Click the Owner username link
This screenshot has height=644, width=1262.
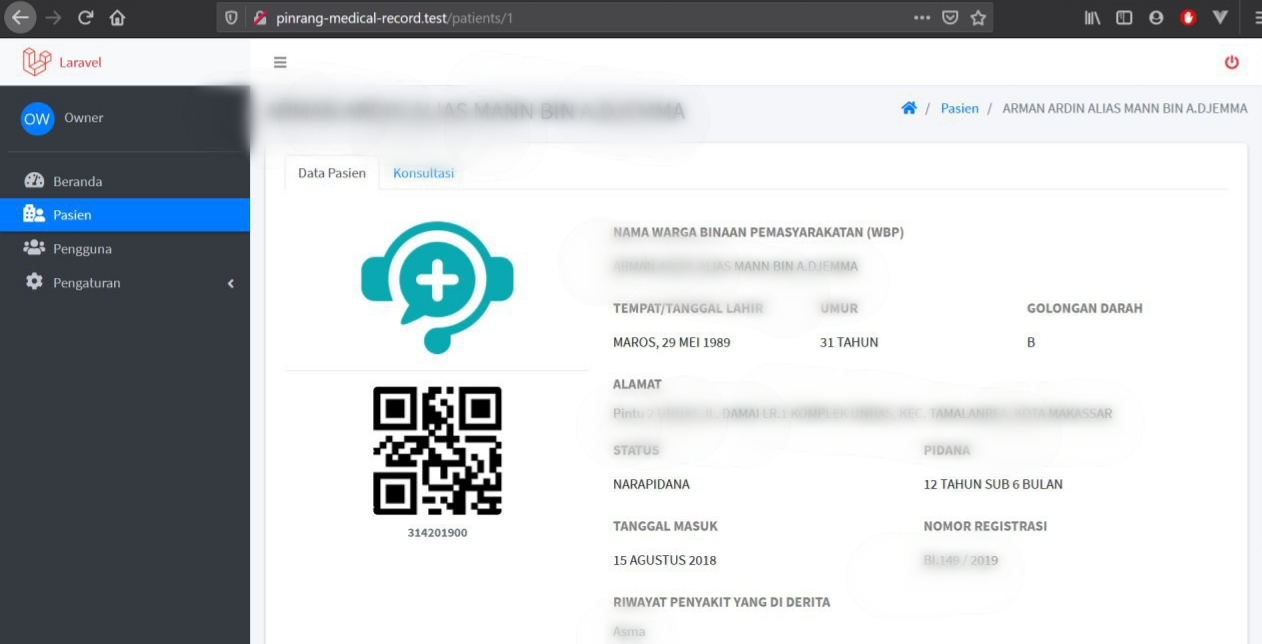tap(84, 118)
